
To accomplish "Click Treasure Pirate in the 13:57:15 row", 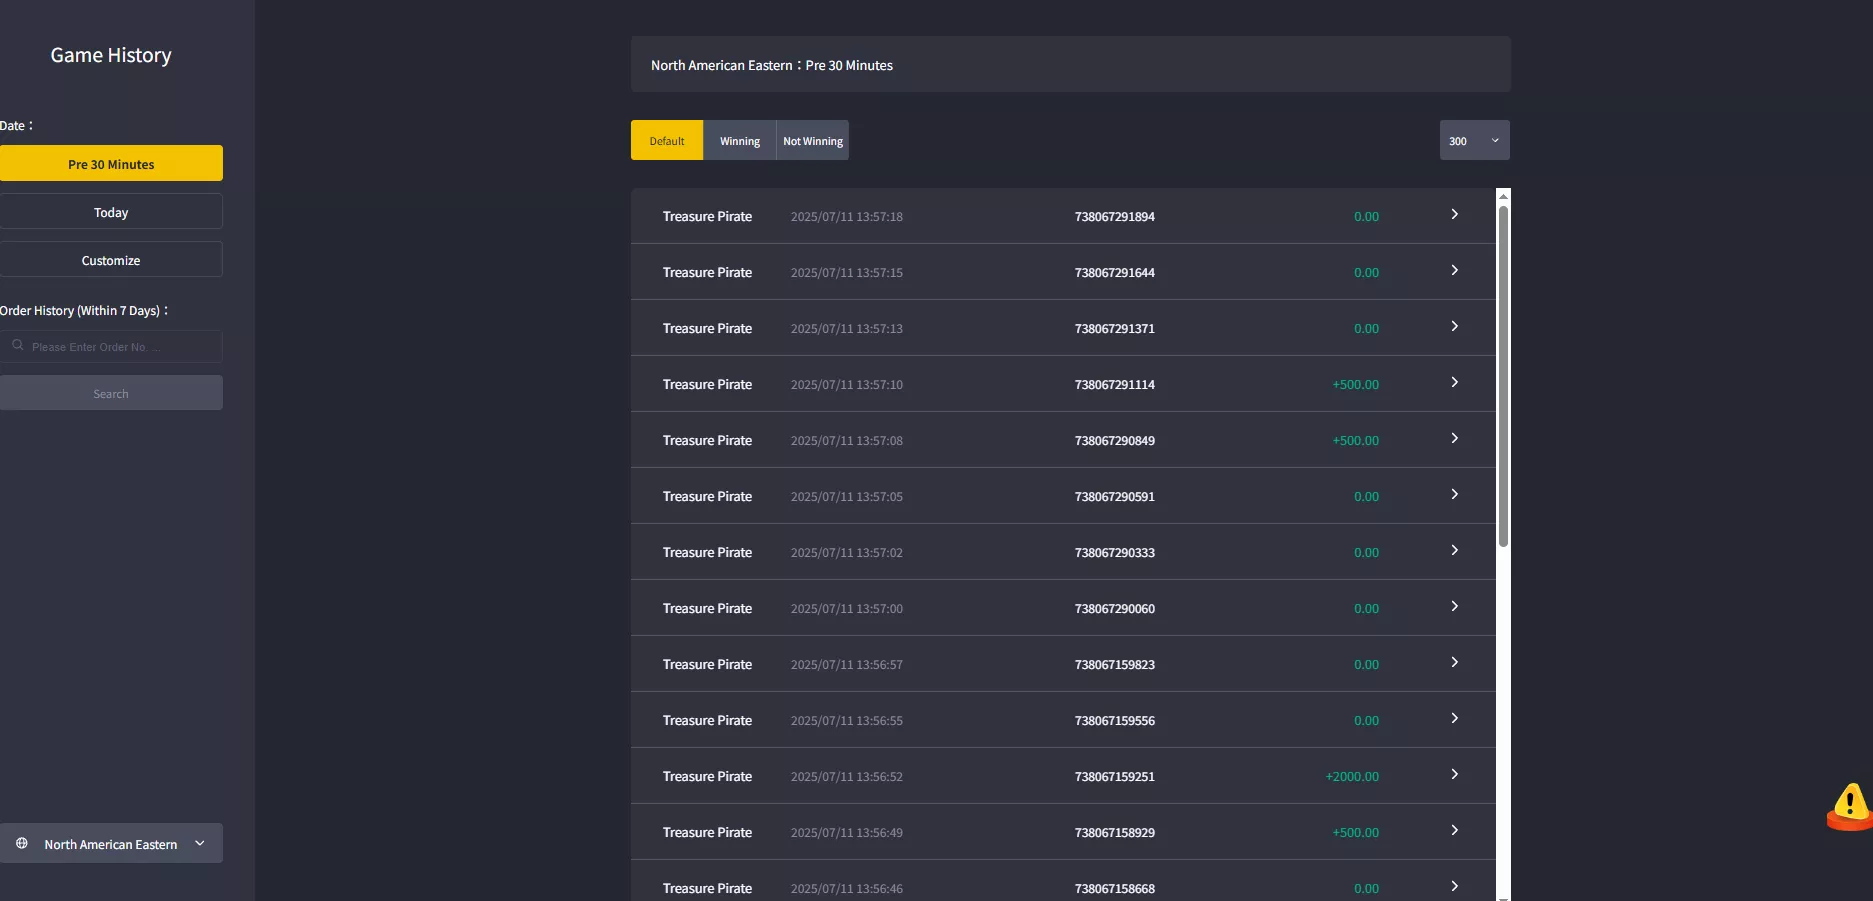I will (x=707, y=272).
